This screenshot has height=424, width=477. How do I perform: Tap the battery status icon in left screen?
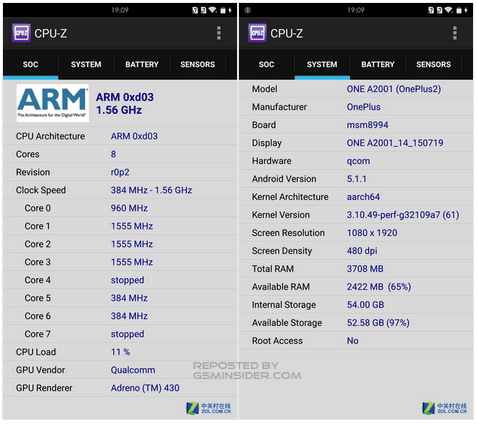coord(223,10)
